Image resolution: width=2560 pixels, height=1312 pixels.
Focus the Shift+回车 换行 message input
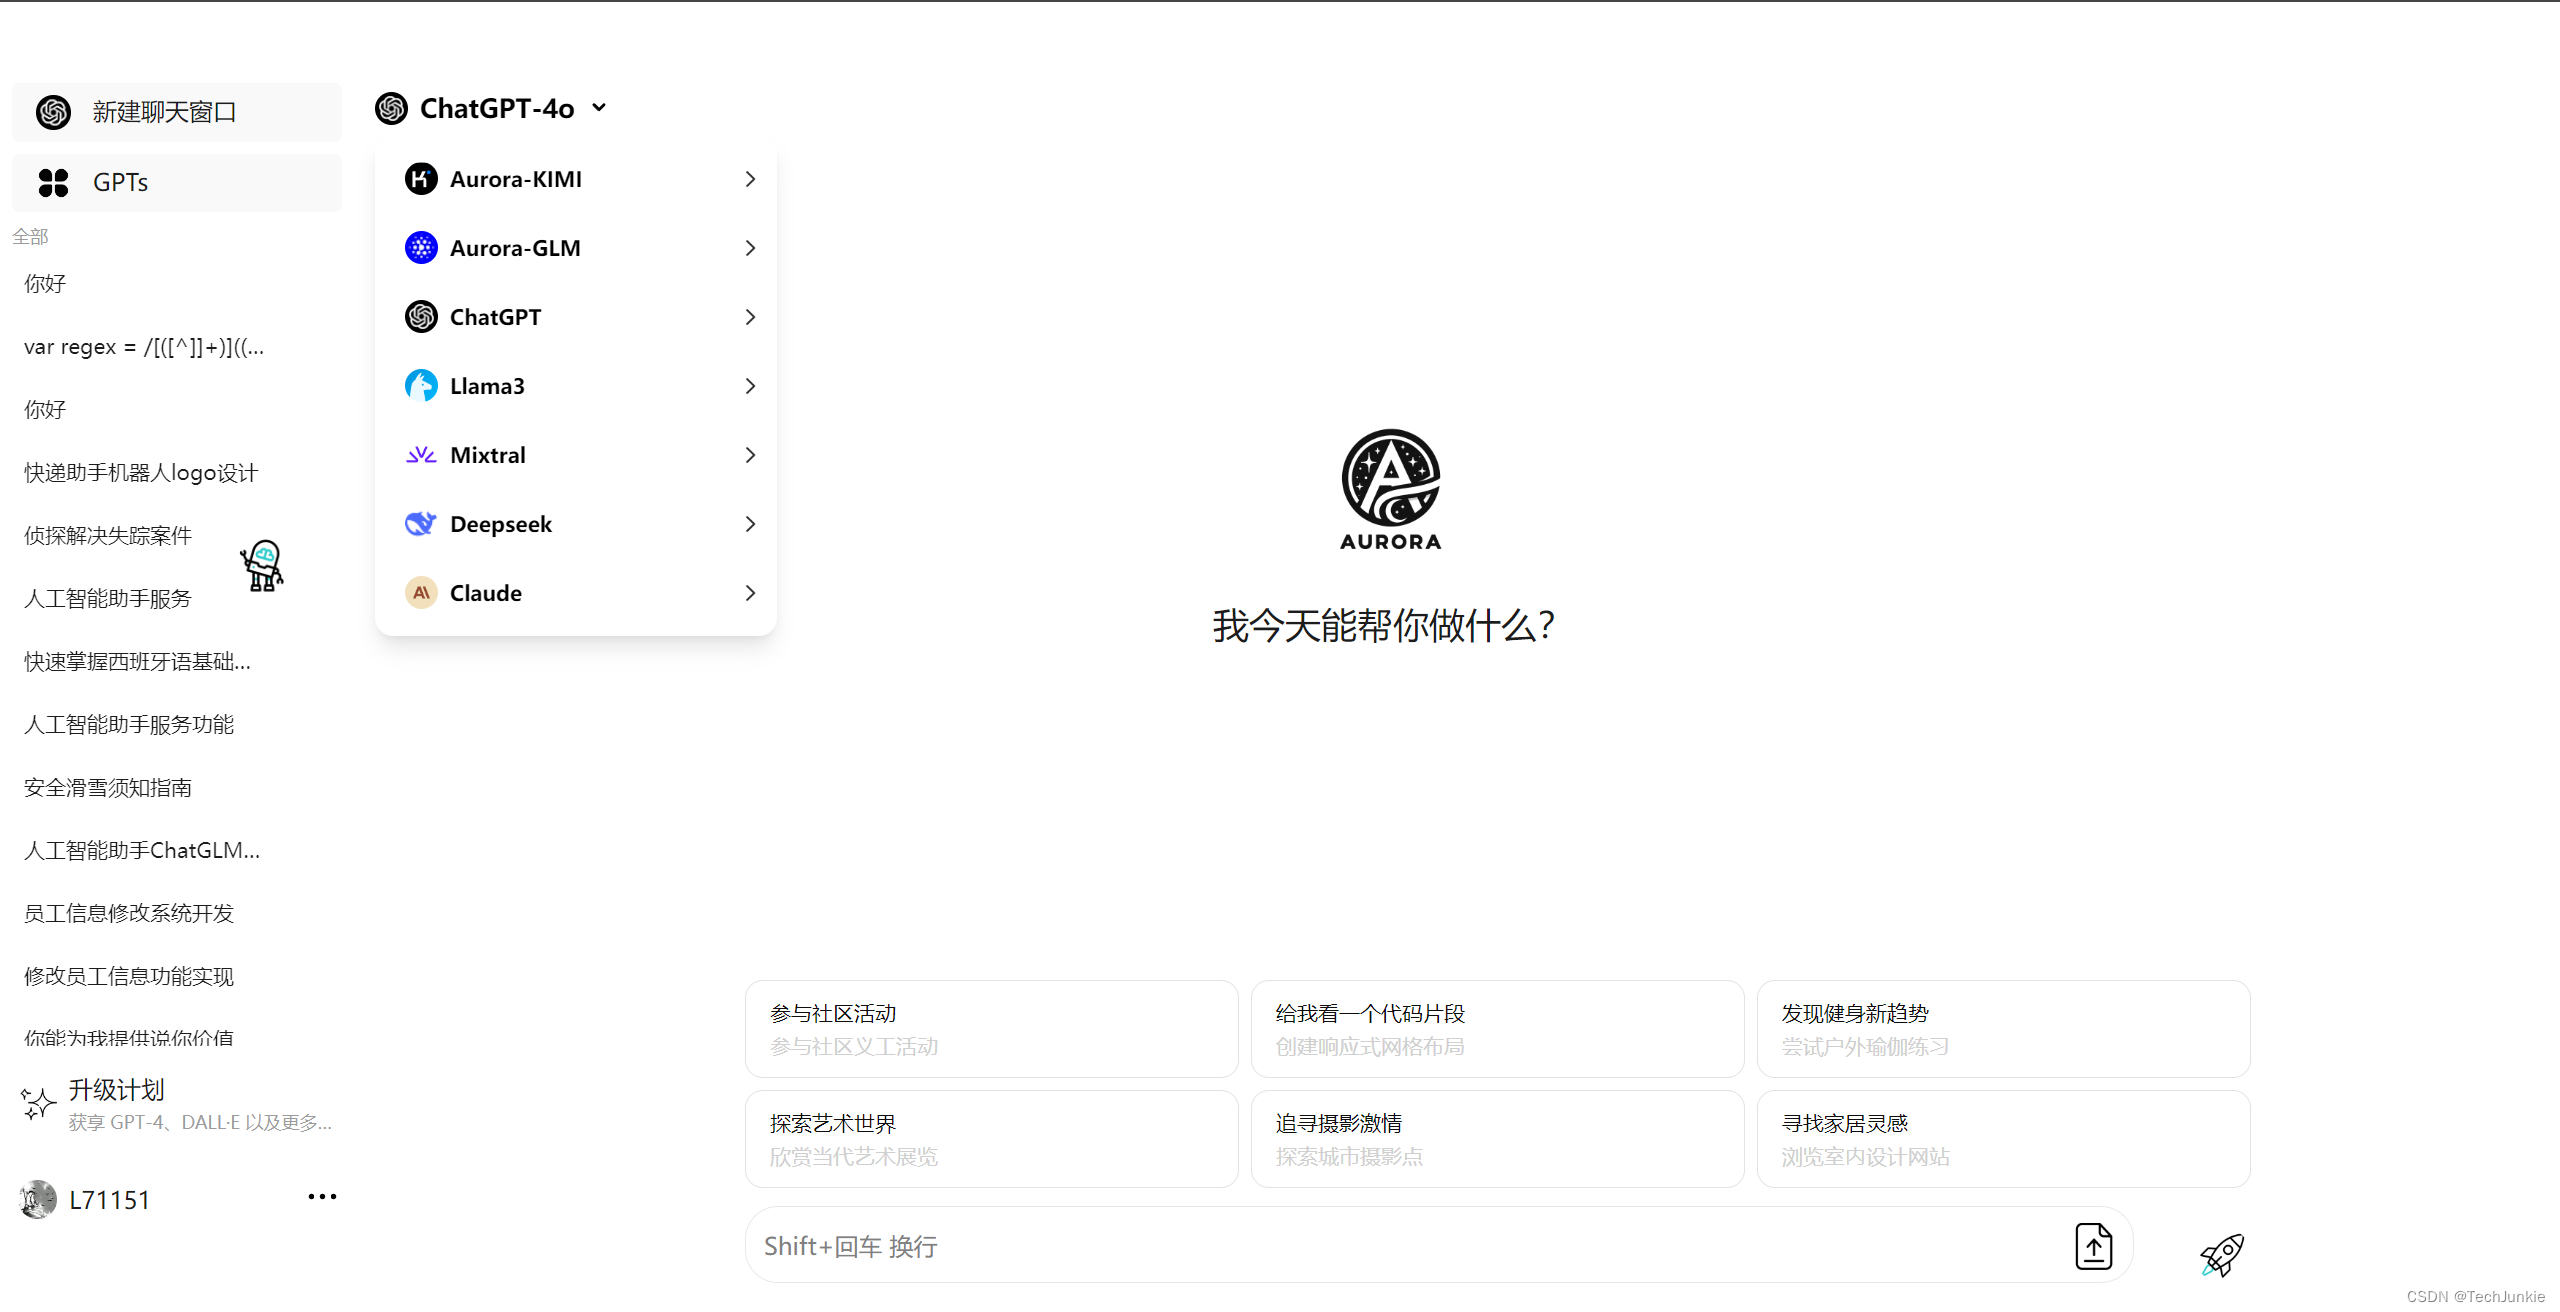coord(1400,1246)
